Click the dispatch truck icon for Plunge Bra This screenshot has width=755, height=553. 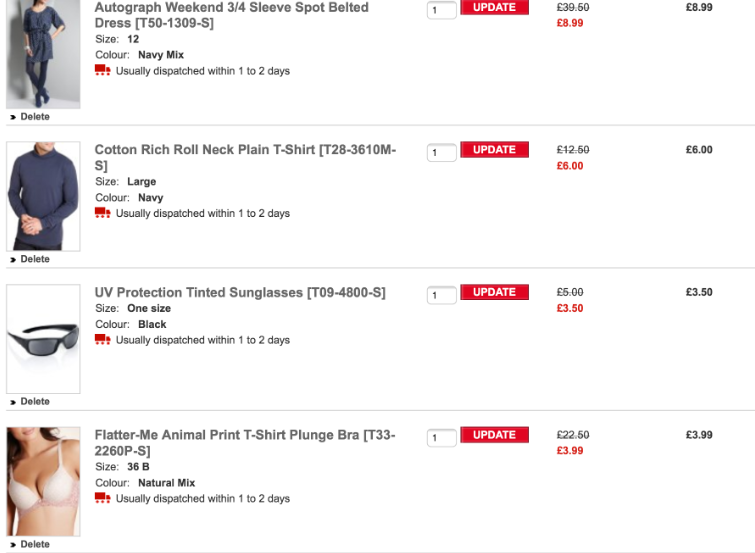pos(102,498)
